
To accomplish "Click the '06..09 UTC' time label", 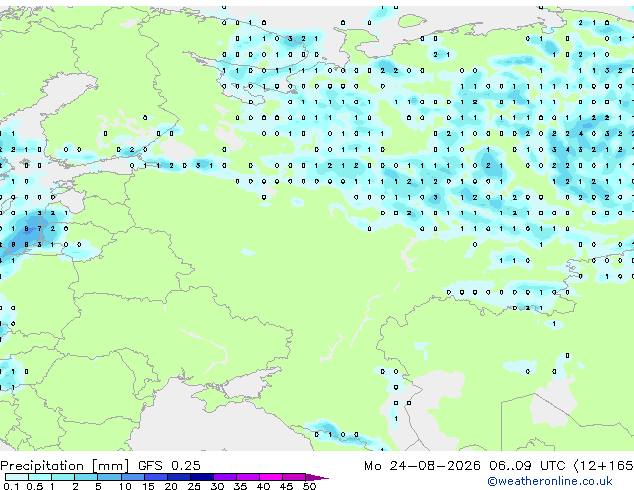I will [526, 466].
